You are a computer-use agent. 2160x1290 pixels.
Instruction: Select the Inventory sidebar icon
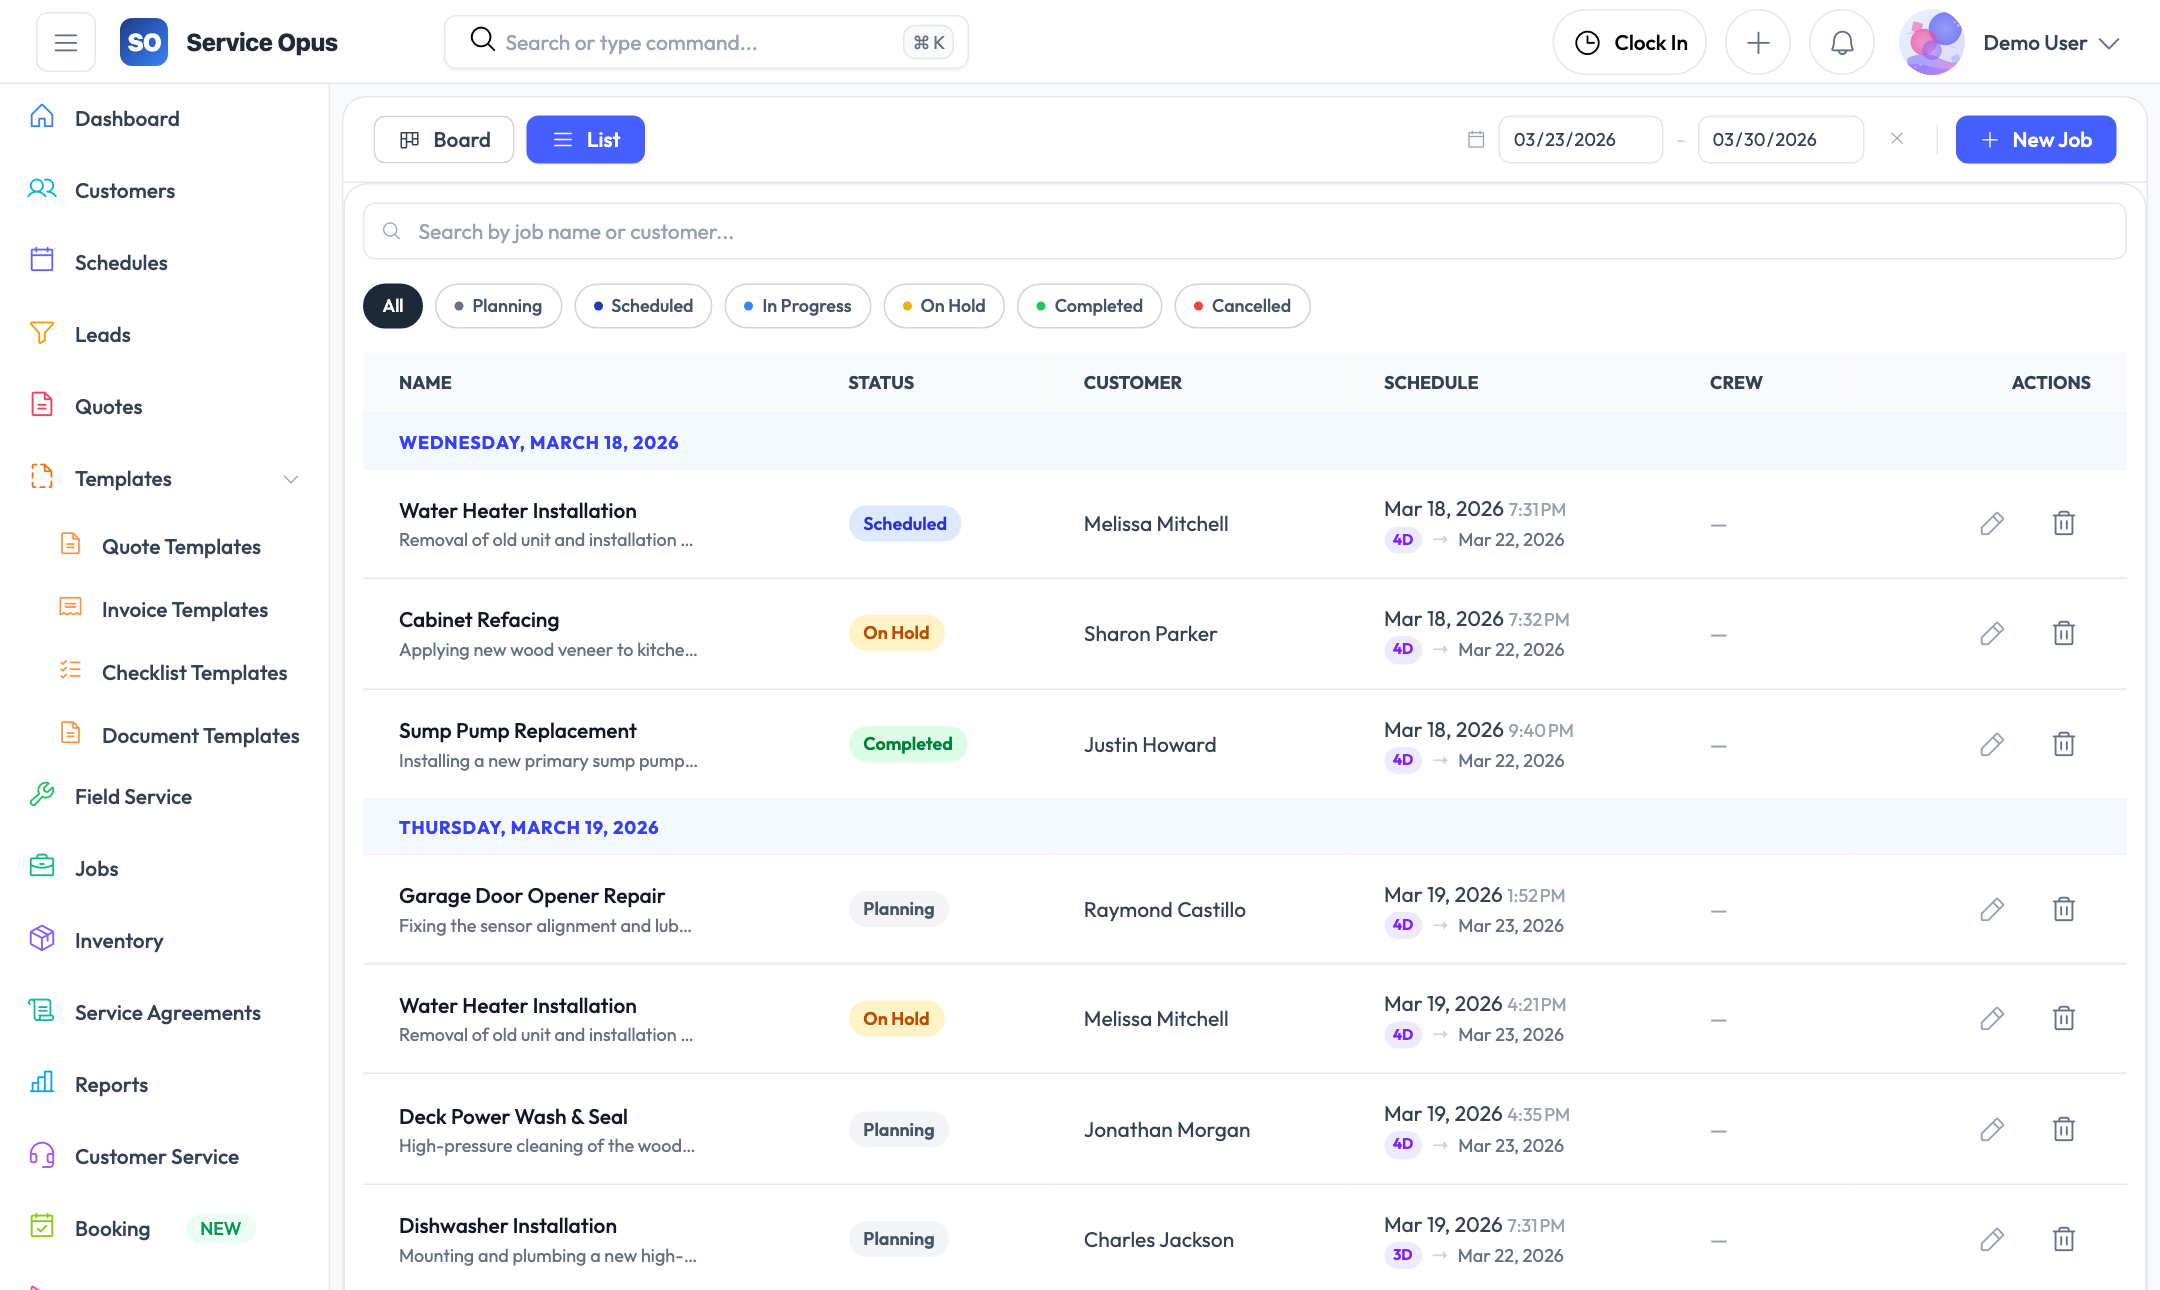(42, 939)
